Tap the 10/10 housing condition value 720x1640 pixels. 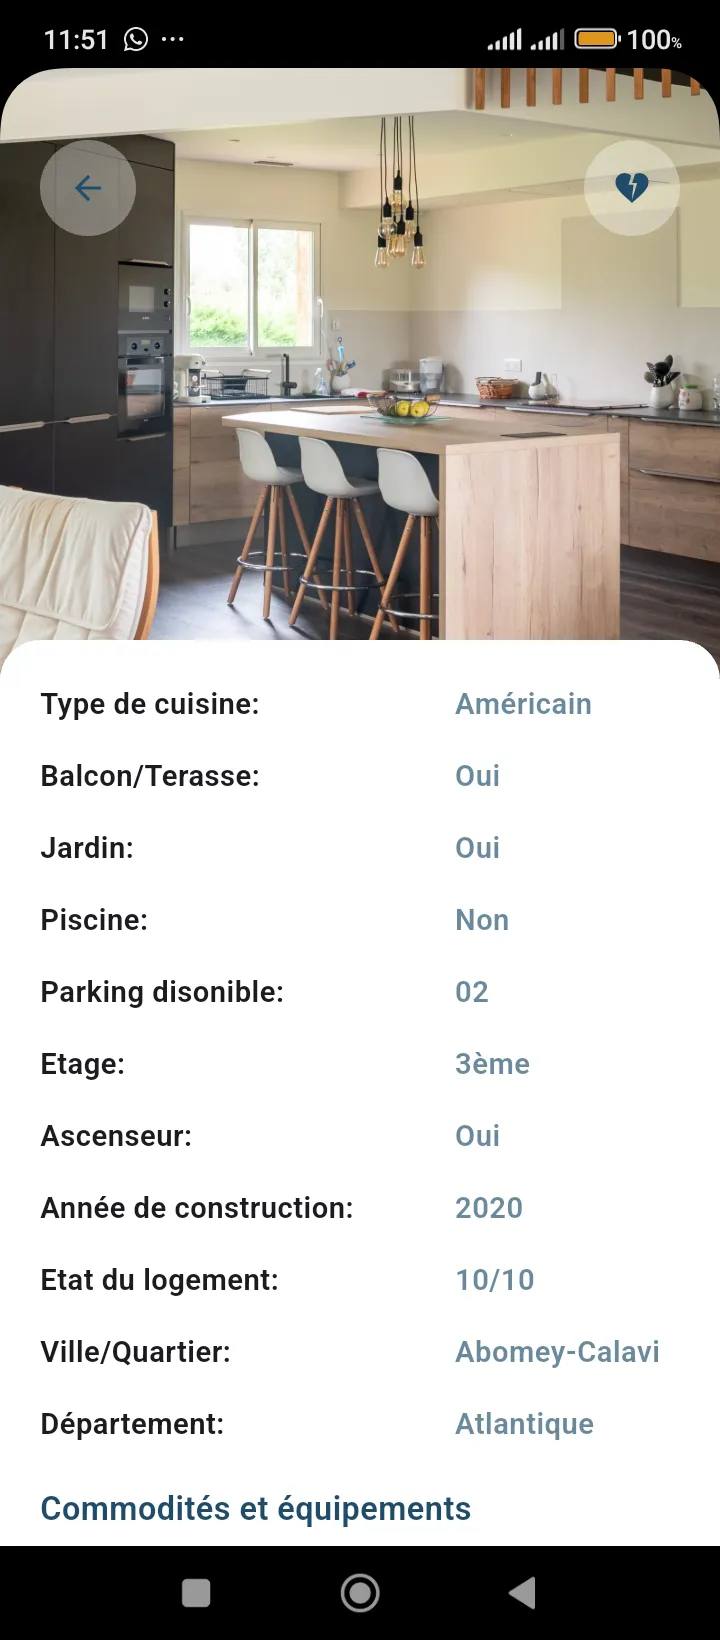pyautogui.click(x=494, y=1280)
